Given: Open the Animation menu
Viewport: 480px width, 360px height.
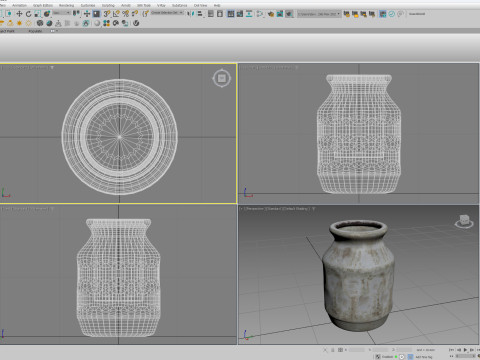Looking at the screenshot, I should (x=19, y=5).
